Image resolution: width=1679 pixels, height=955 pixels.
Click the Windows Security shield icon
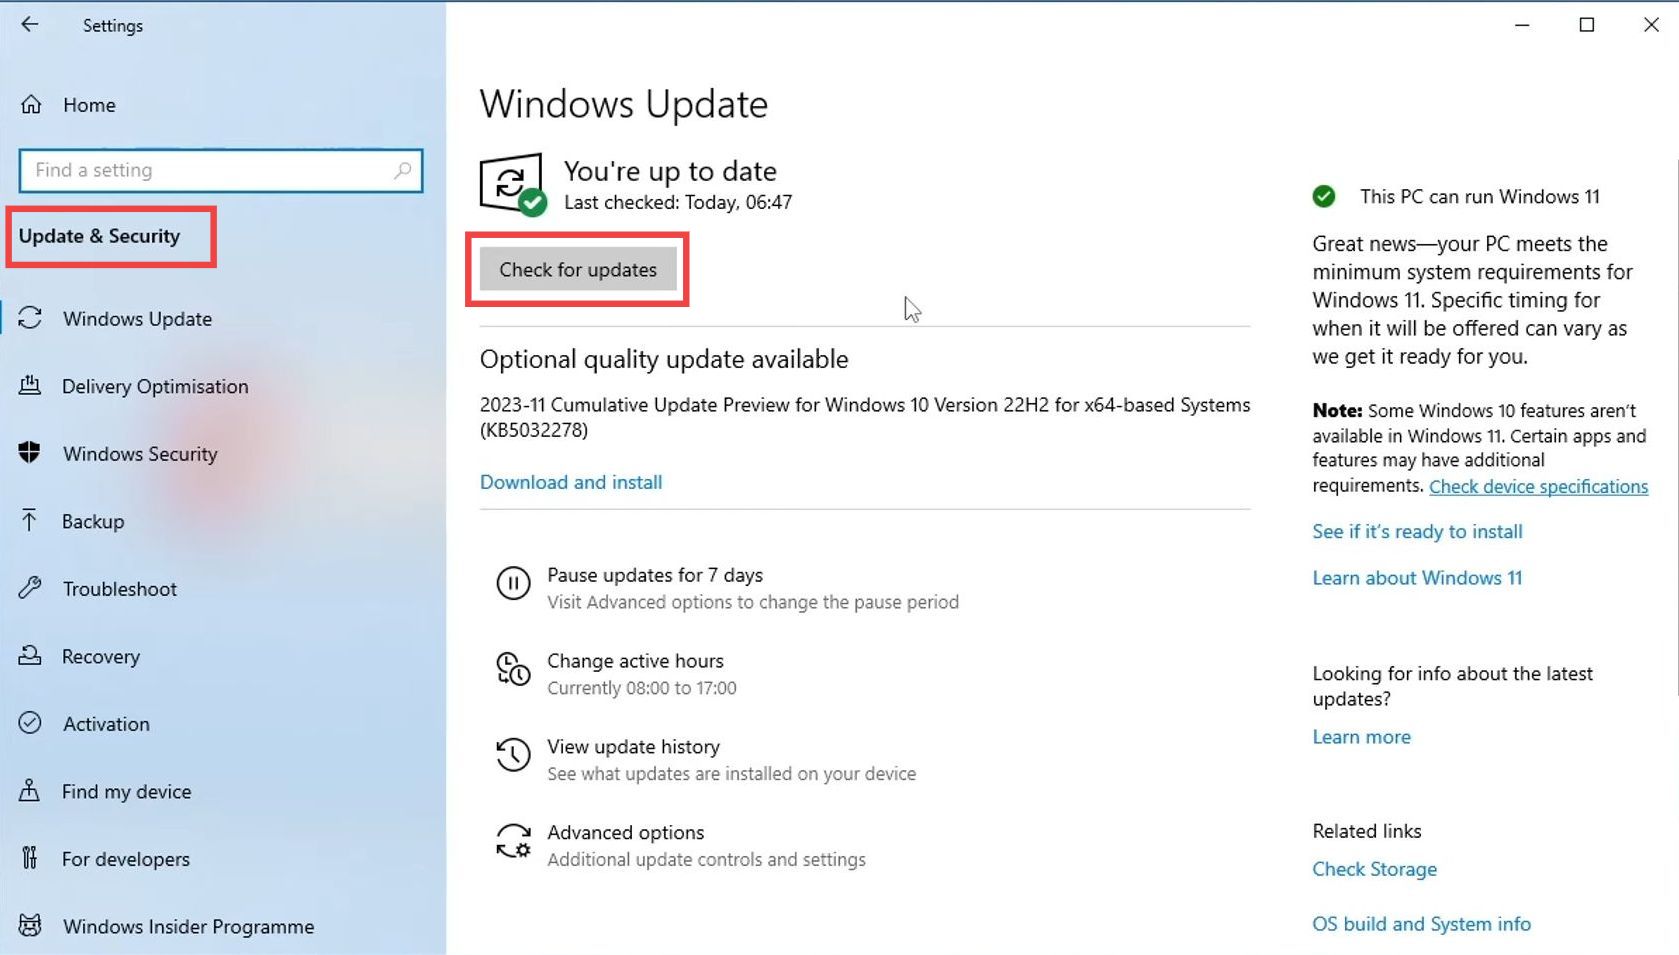(30, 452)
